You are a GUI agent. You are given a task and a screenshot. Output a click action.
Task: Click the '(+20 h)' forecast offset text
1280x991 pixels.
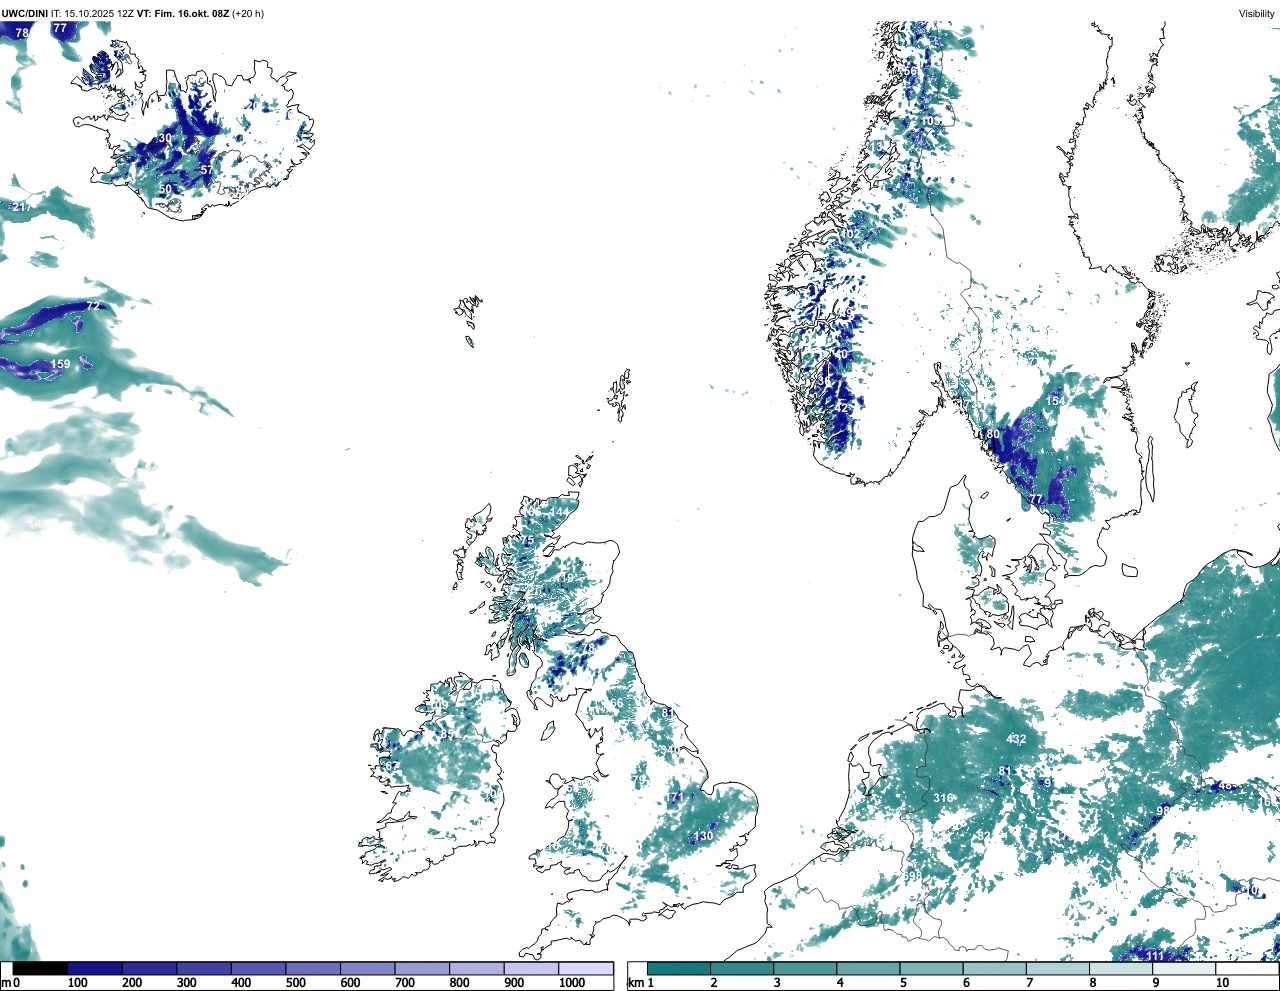pos(248,14)
